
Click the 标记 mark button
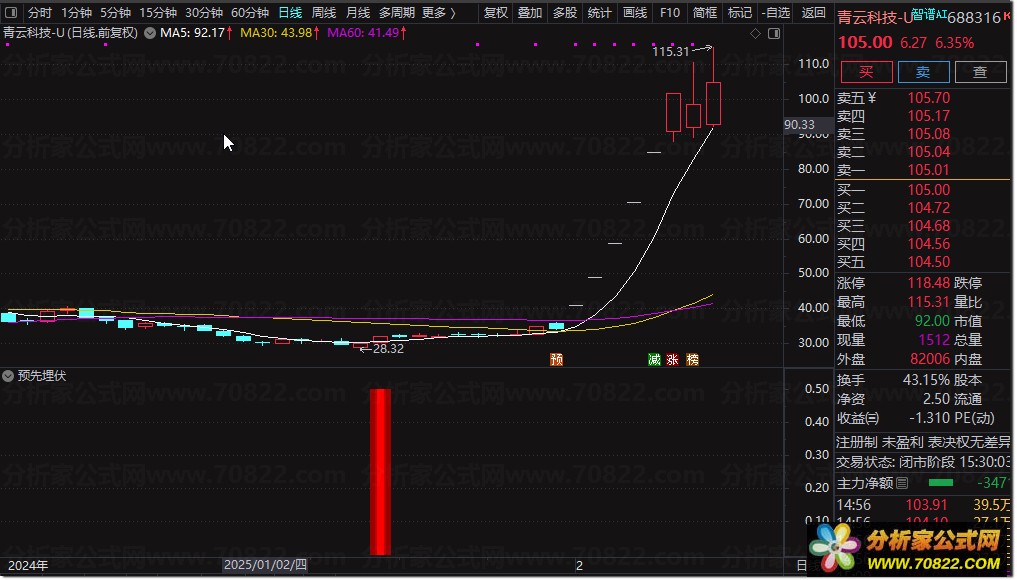pyautogui.click(x=739, y=12)
